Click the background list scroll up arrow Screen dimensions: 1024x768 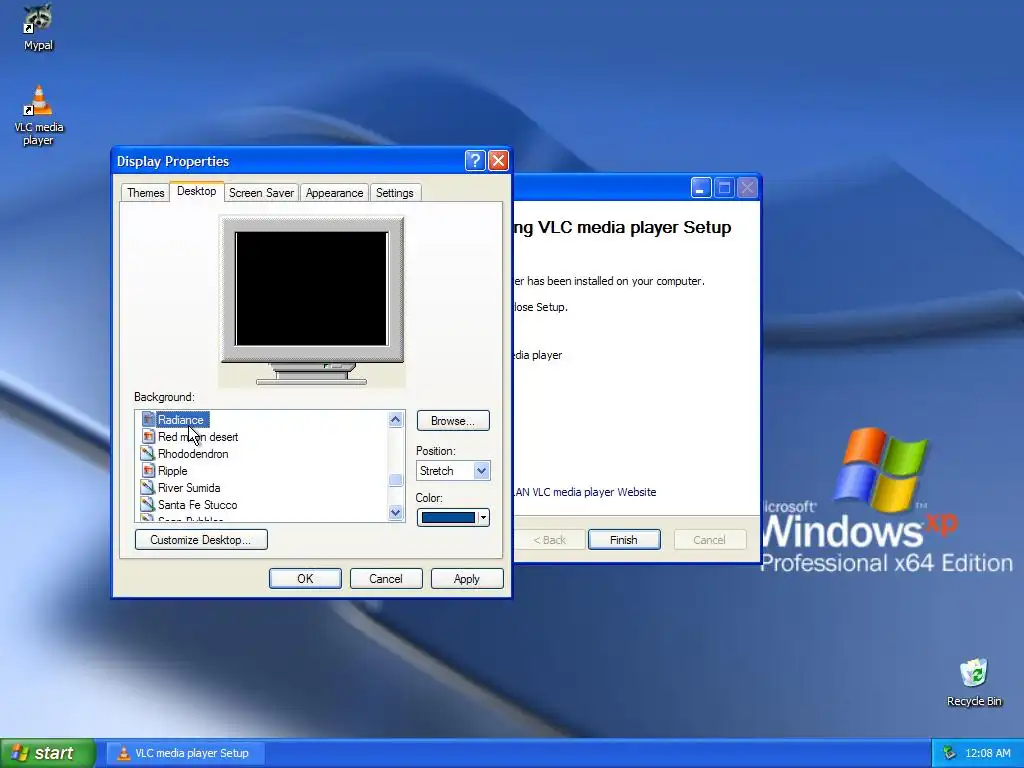395,419
